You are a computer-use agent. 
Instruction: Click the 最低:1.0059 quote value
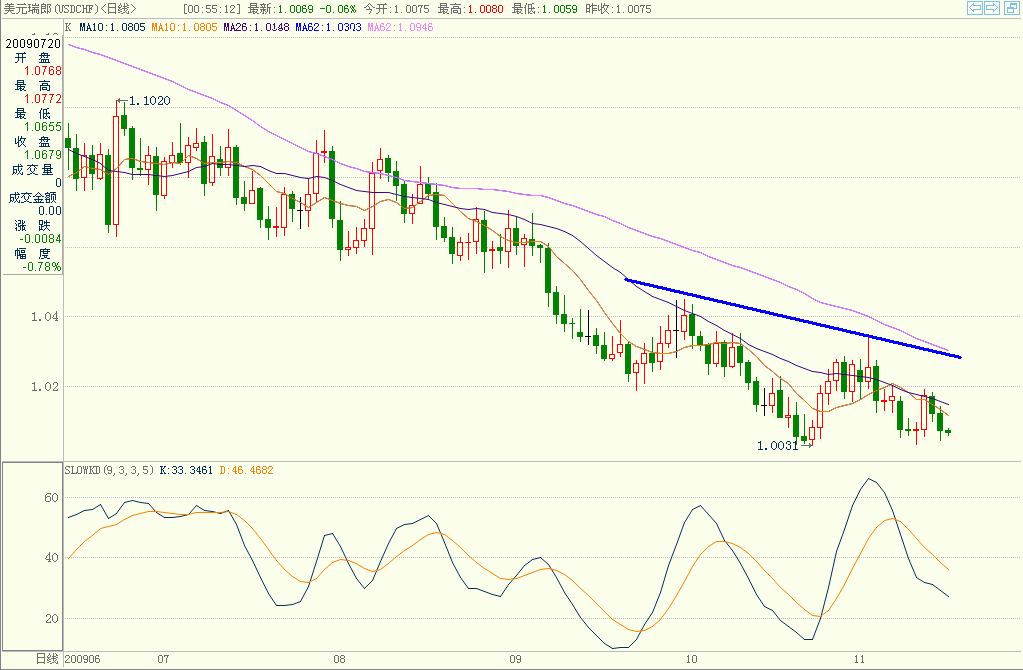[545, 9]
